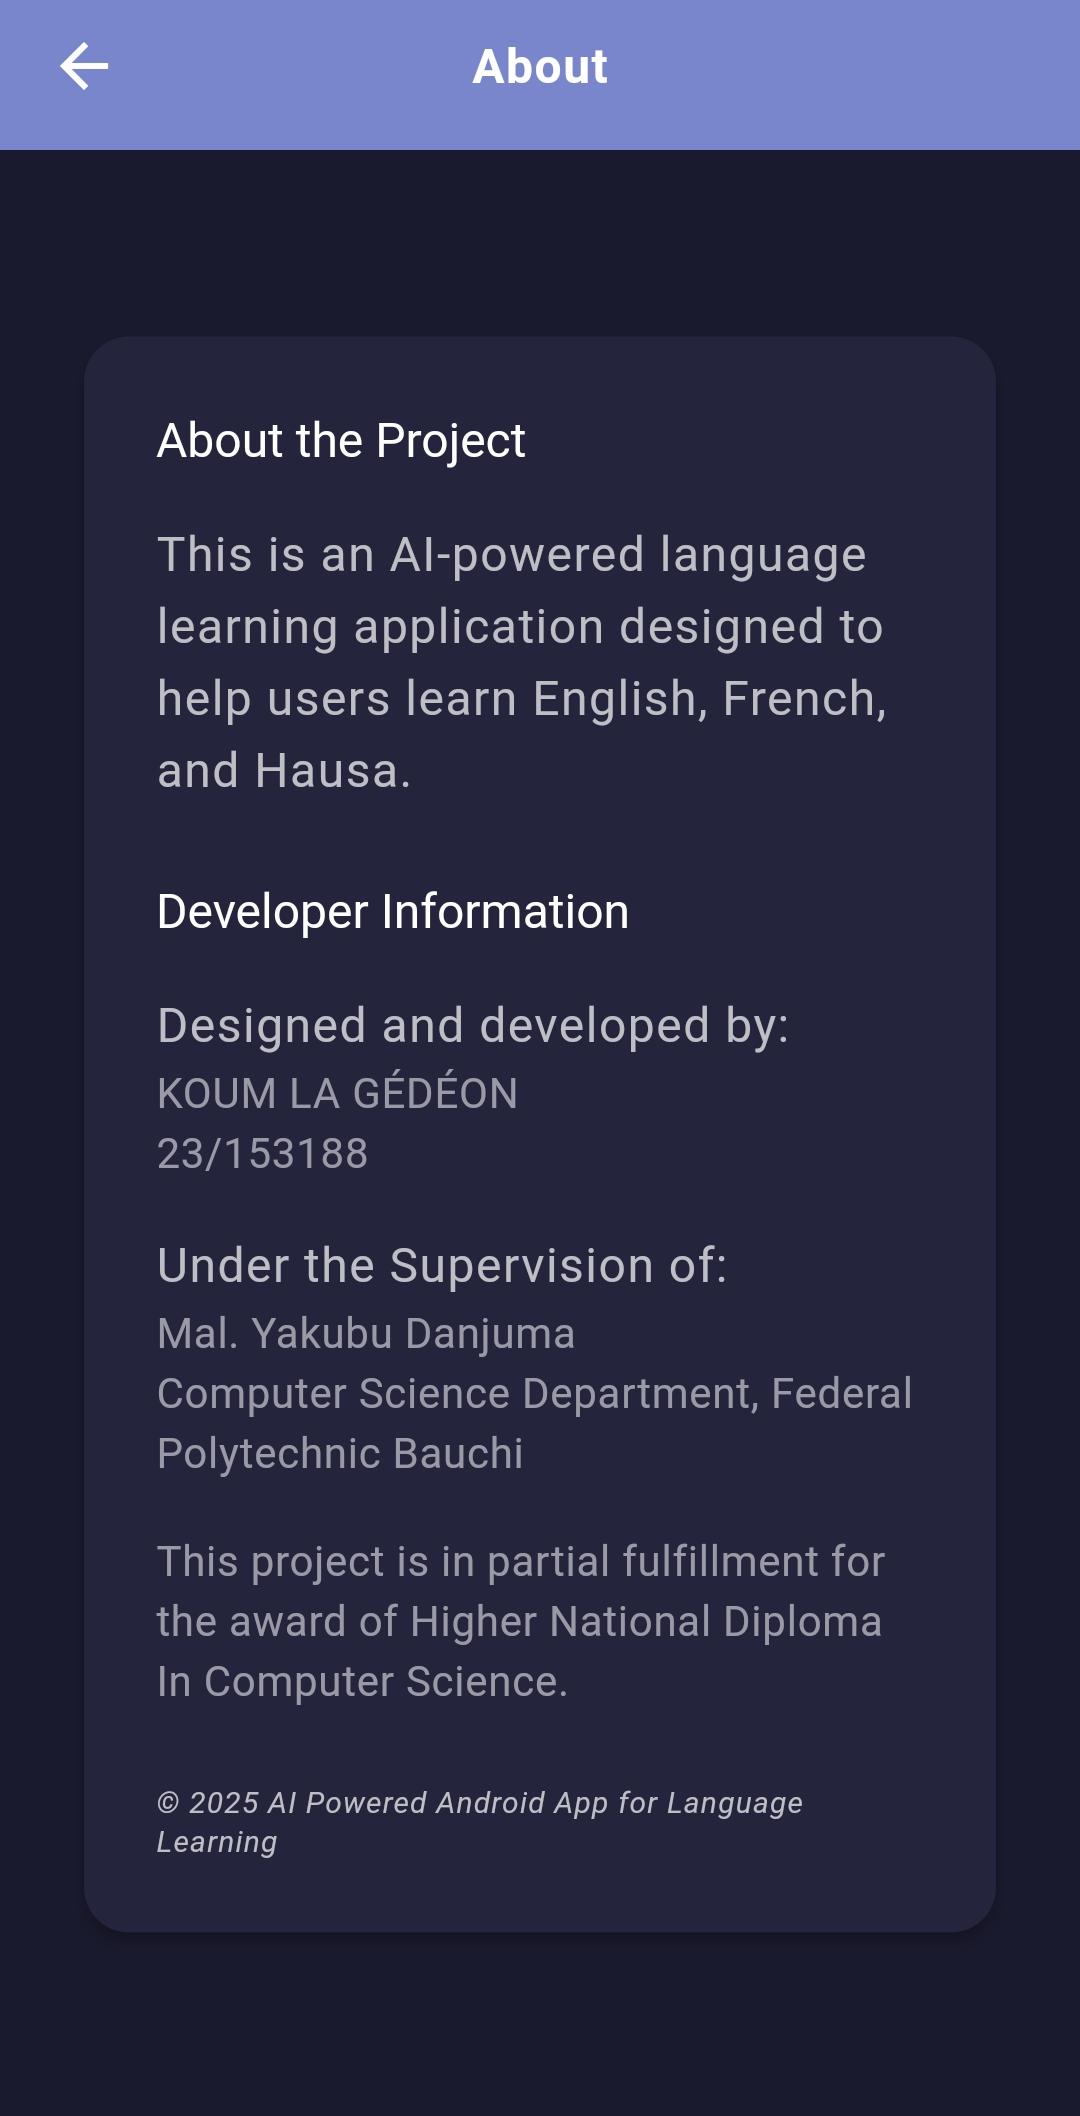Tap the Federal Polytechnic Bauchi text
Screen dimensions: 1080x2116
340,1452
